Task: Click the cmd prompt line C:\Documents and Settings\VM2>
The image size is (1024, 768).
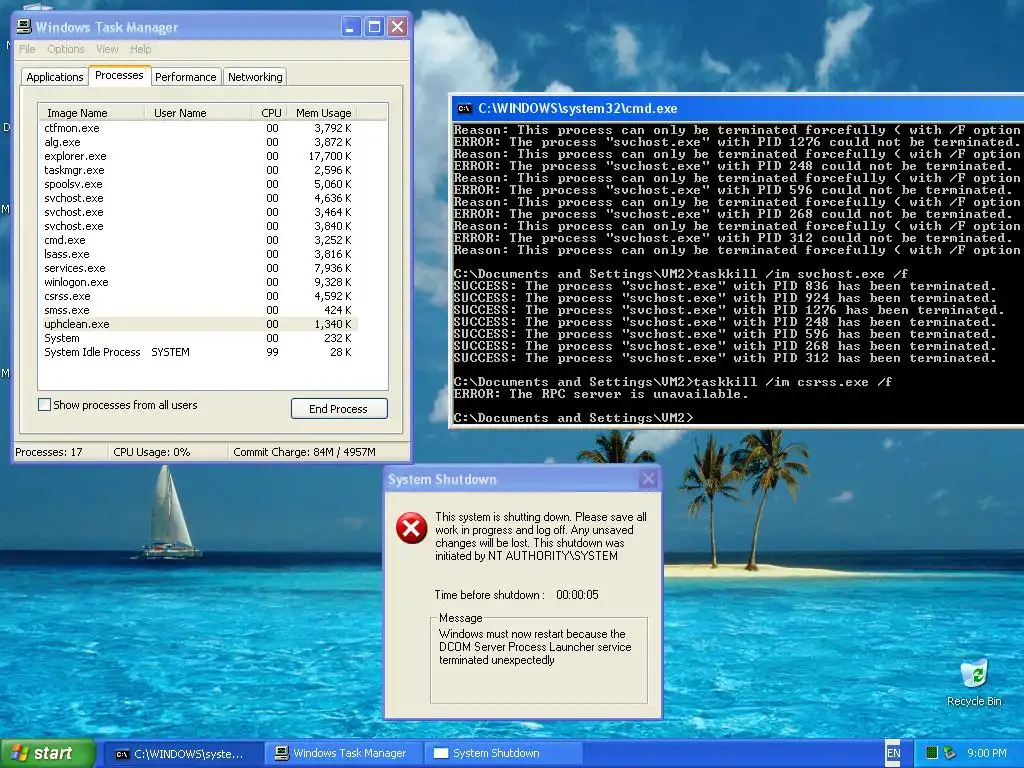Action: [x=573, y=418]
